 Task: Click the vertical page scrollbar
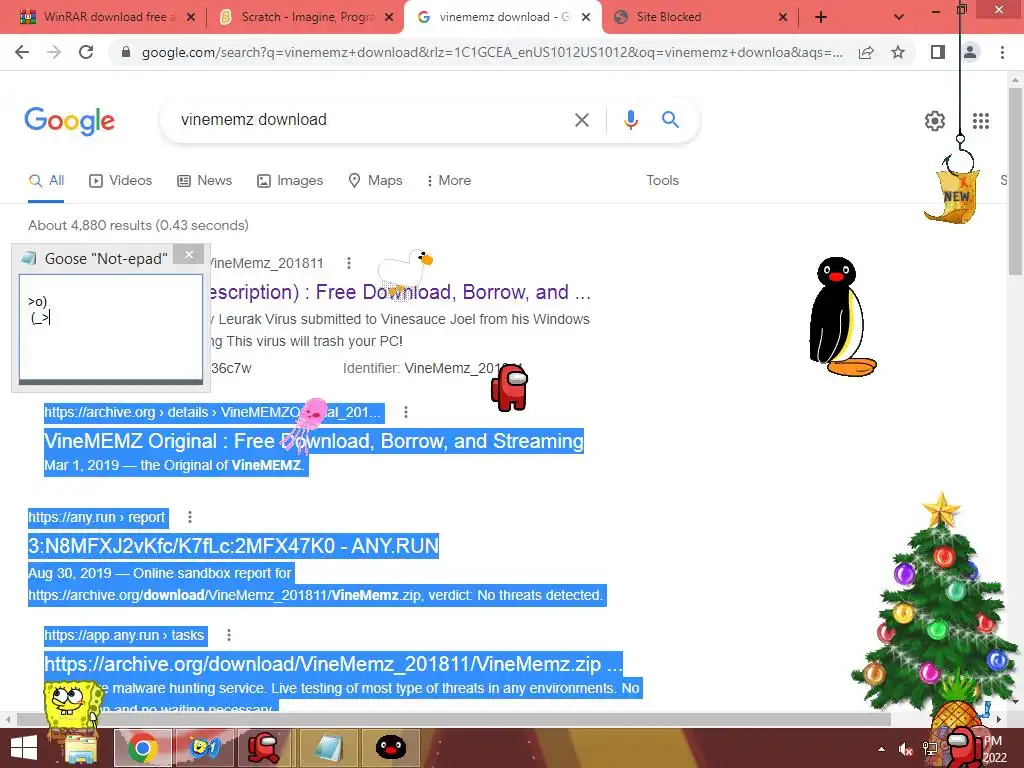pos(1016,181)
